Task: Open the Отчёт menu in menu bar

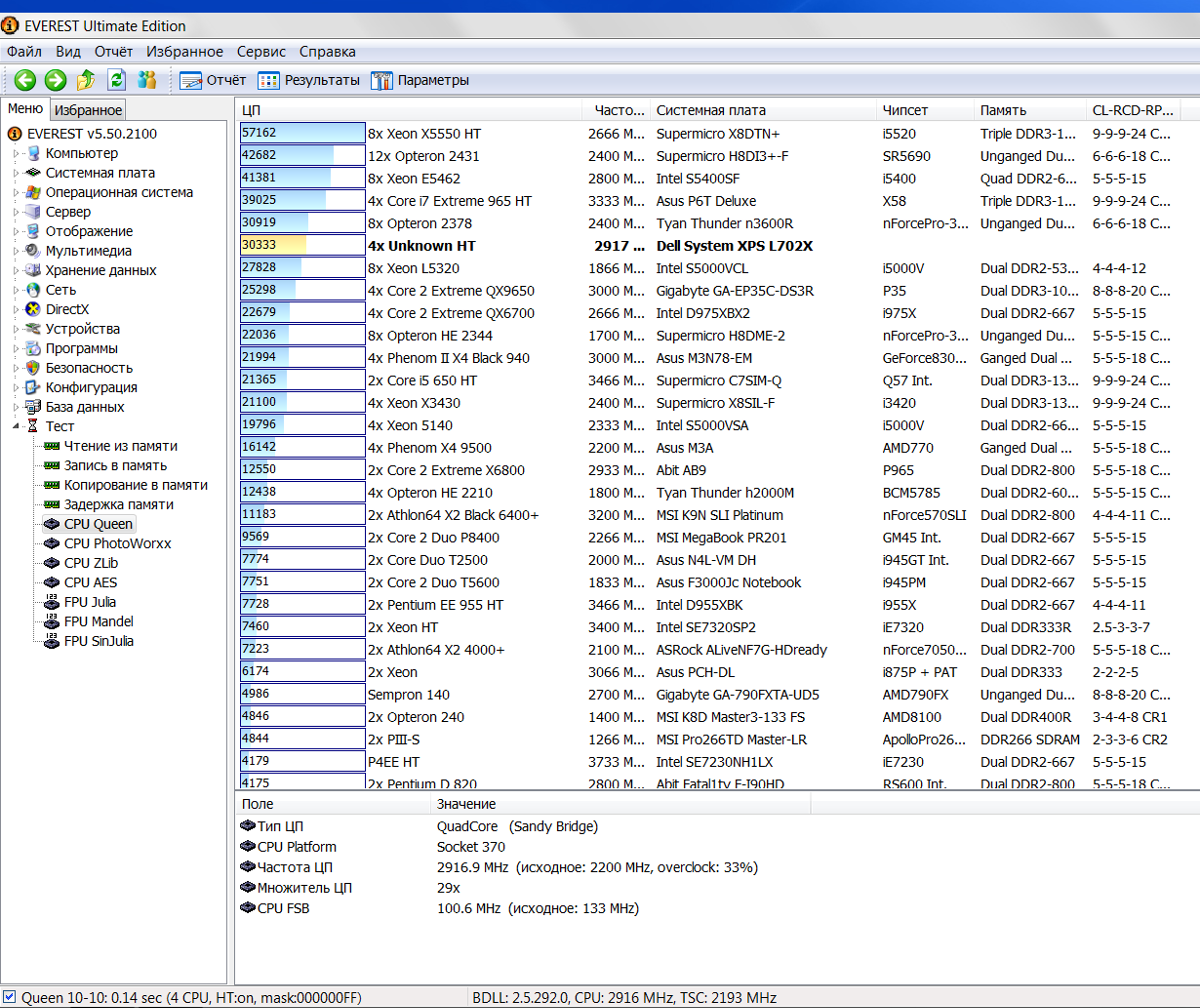Action: point(114,51)
